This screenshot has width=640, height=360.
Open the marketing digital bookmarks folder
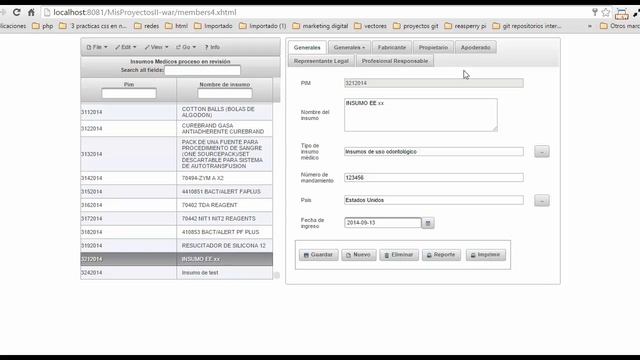point(320,26)
